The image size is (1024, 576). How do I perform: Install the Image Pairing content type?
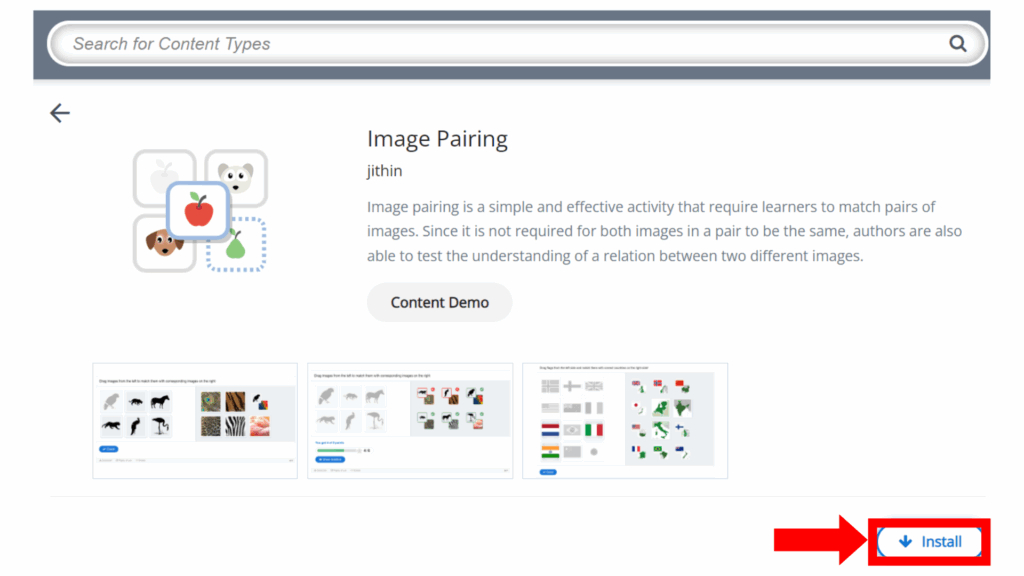click(929, 542)
